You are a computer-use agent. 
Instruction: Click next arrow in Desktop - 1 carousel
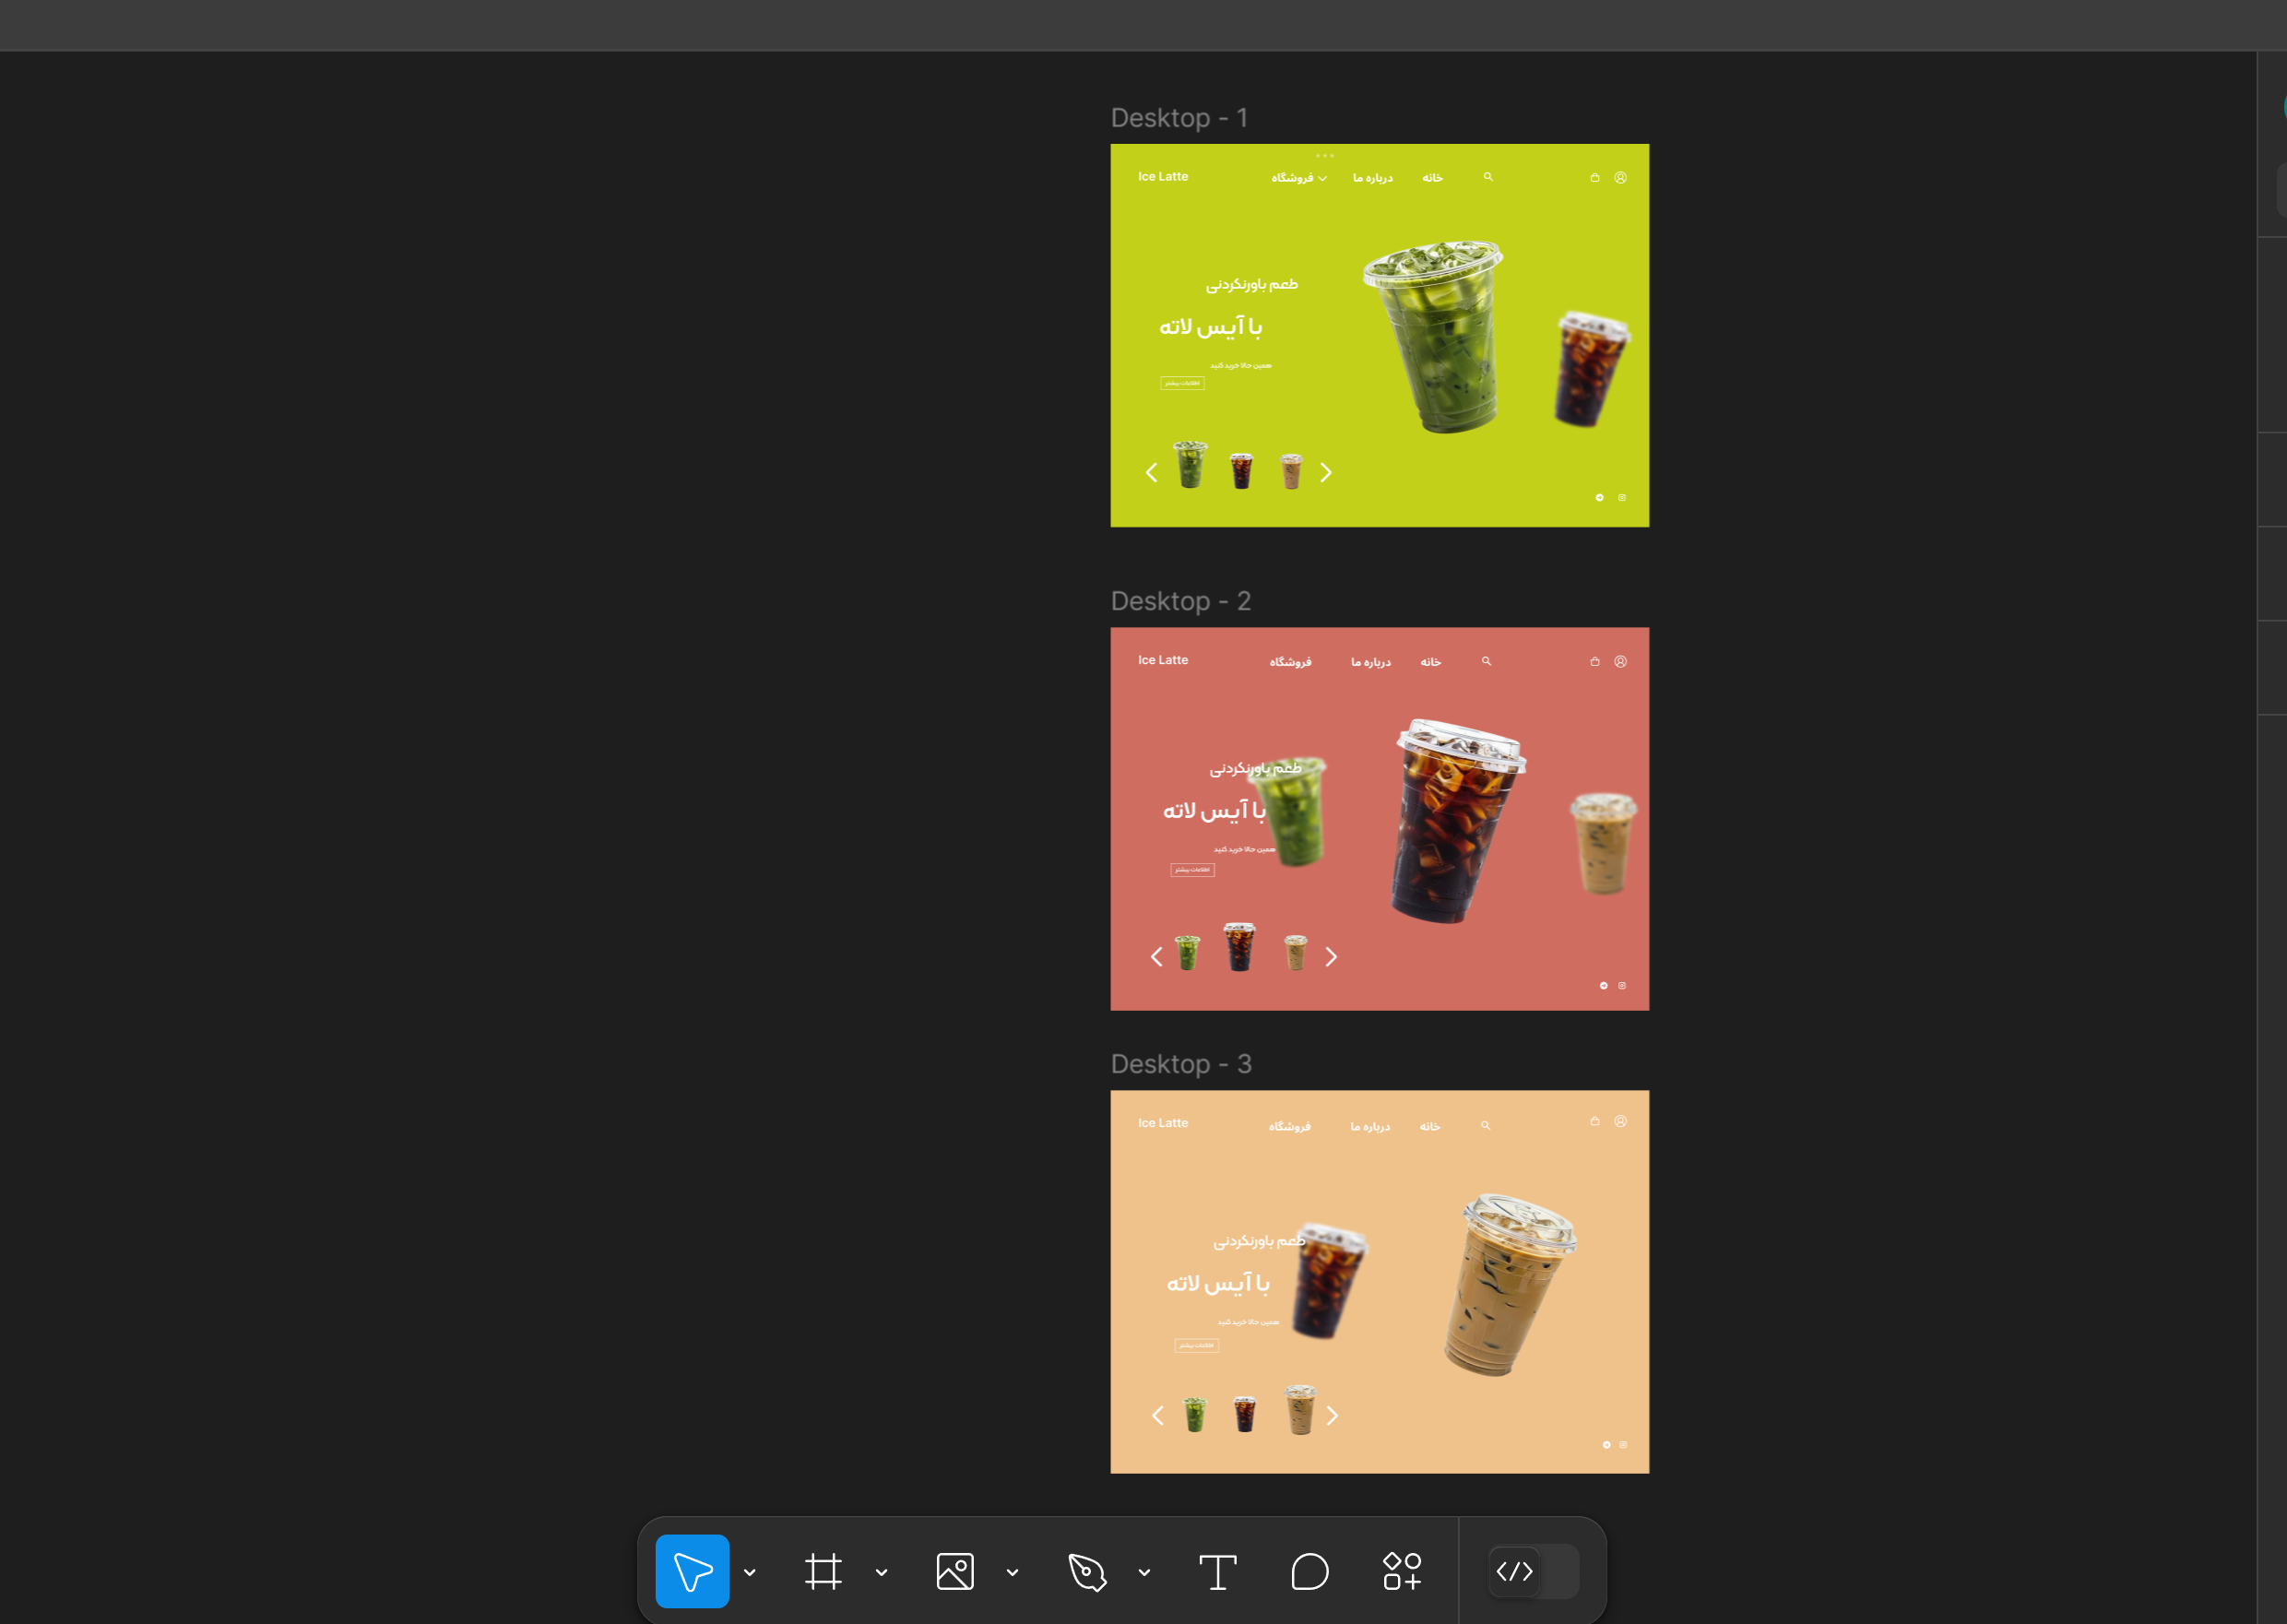1326,472
